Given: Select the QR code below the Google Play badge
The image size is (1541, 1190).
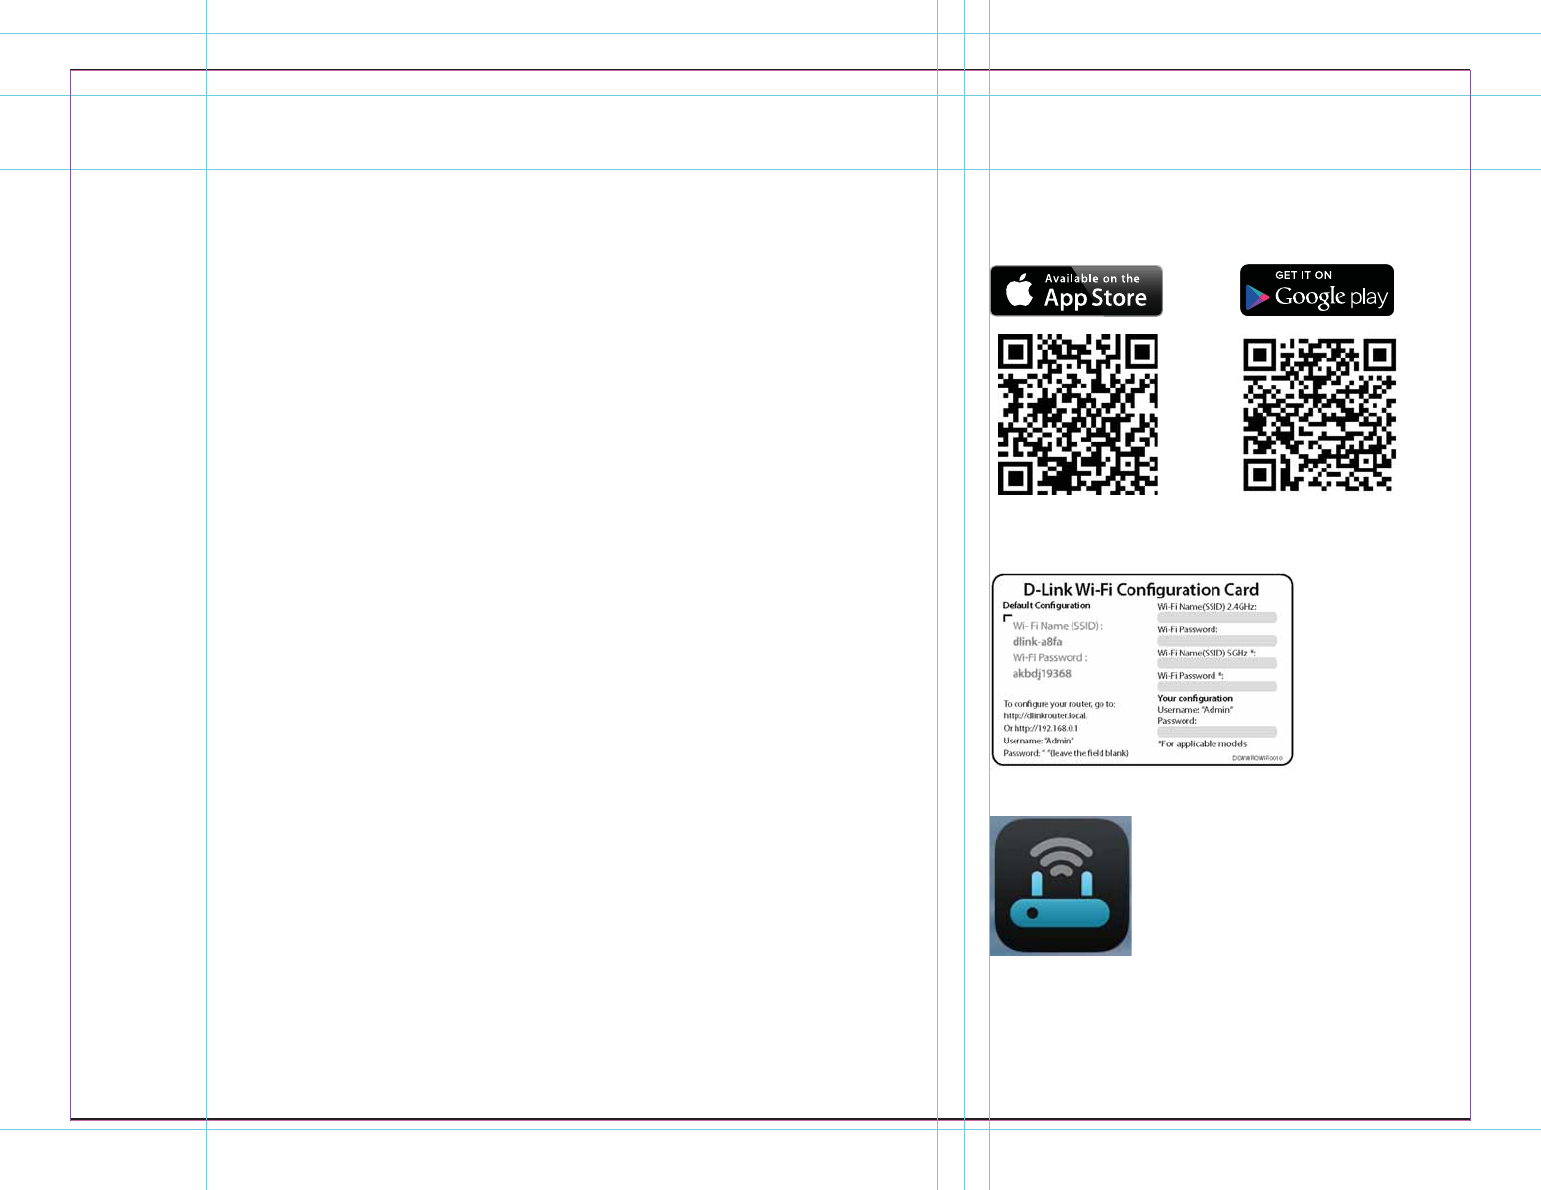Looking at the screenshot, I should (x=1319, y=414).
